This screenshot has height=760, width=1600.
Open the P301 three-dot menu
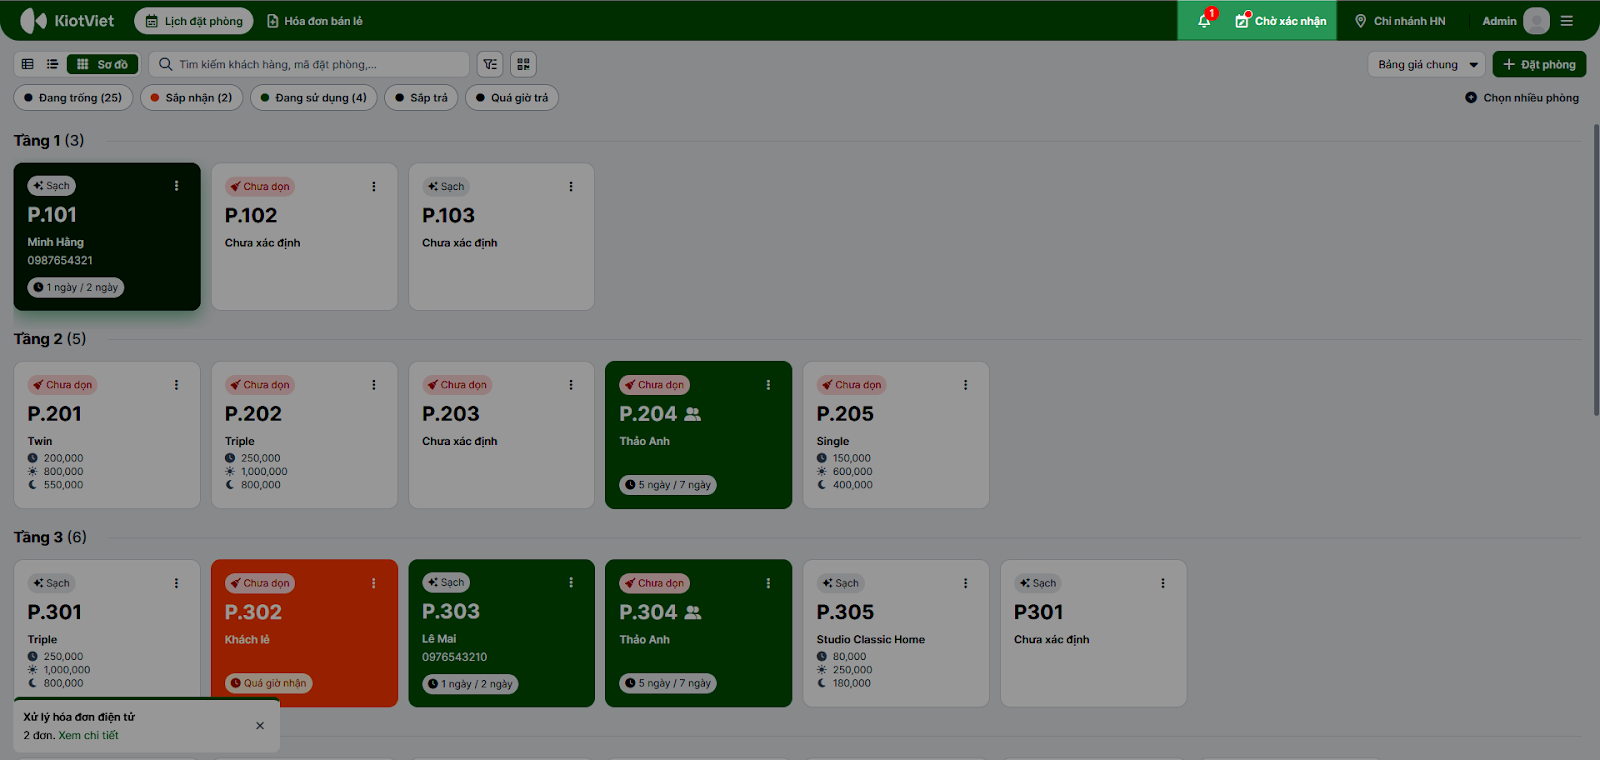click(1163, 583)
